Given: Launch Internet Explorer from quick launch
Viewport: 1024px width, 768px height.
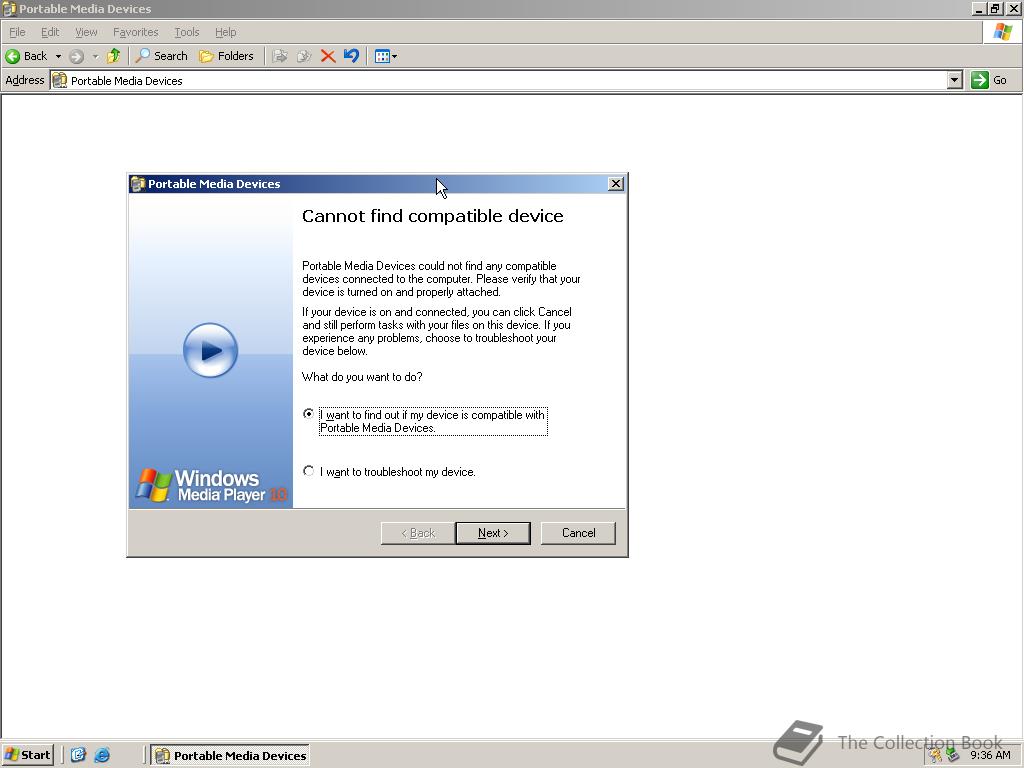Looking at the screenshot, I should tap(103, 755).
